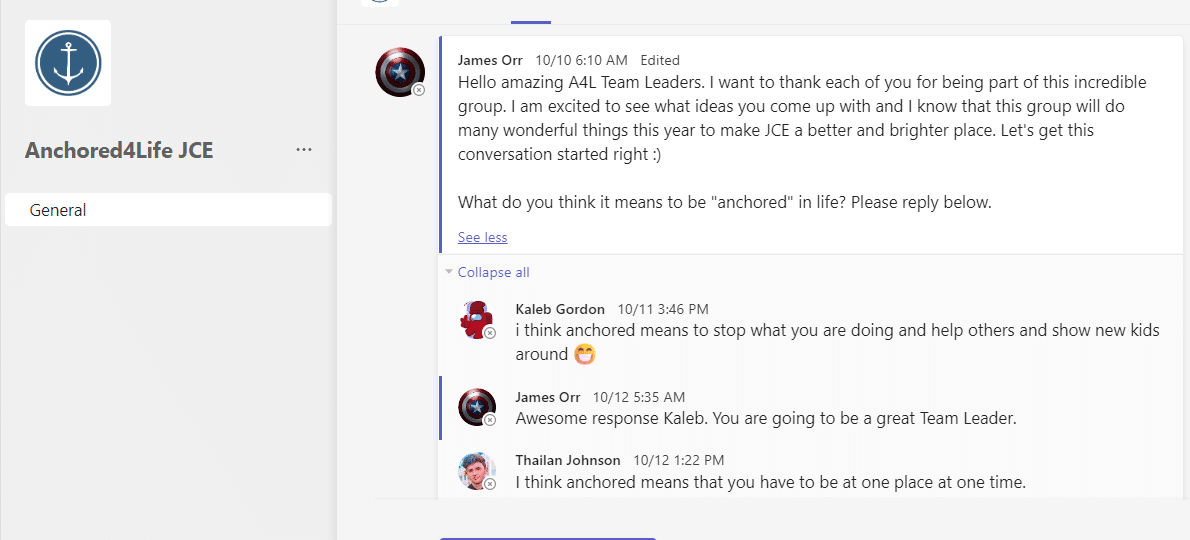Viewport: 1190px width, 540px height.
Task: Open Kaleb Gordon's avatar
Action: point(477,319)
